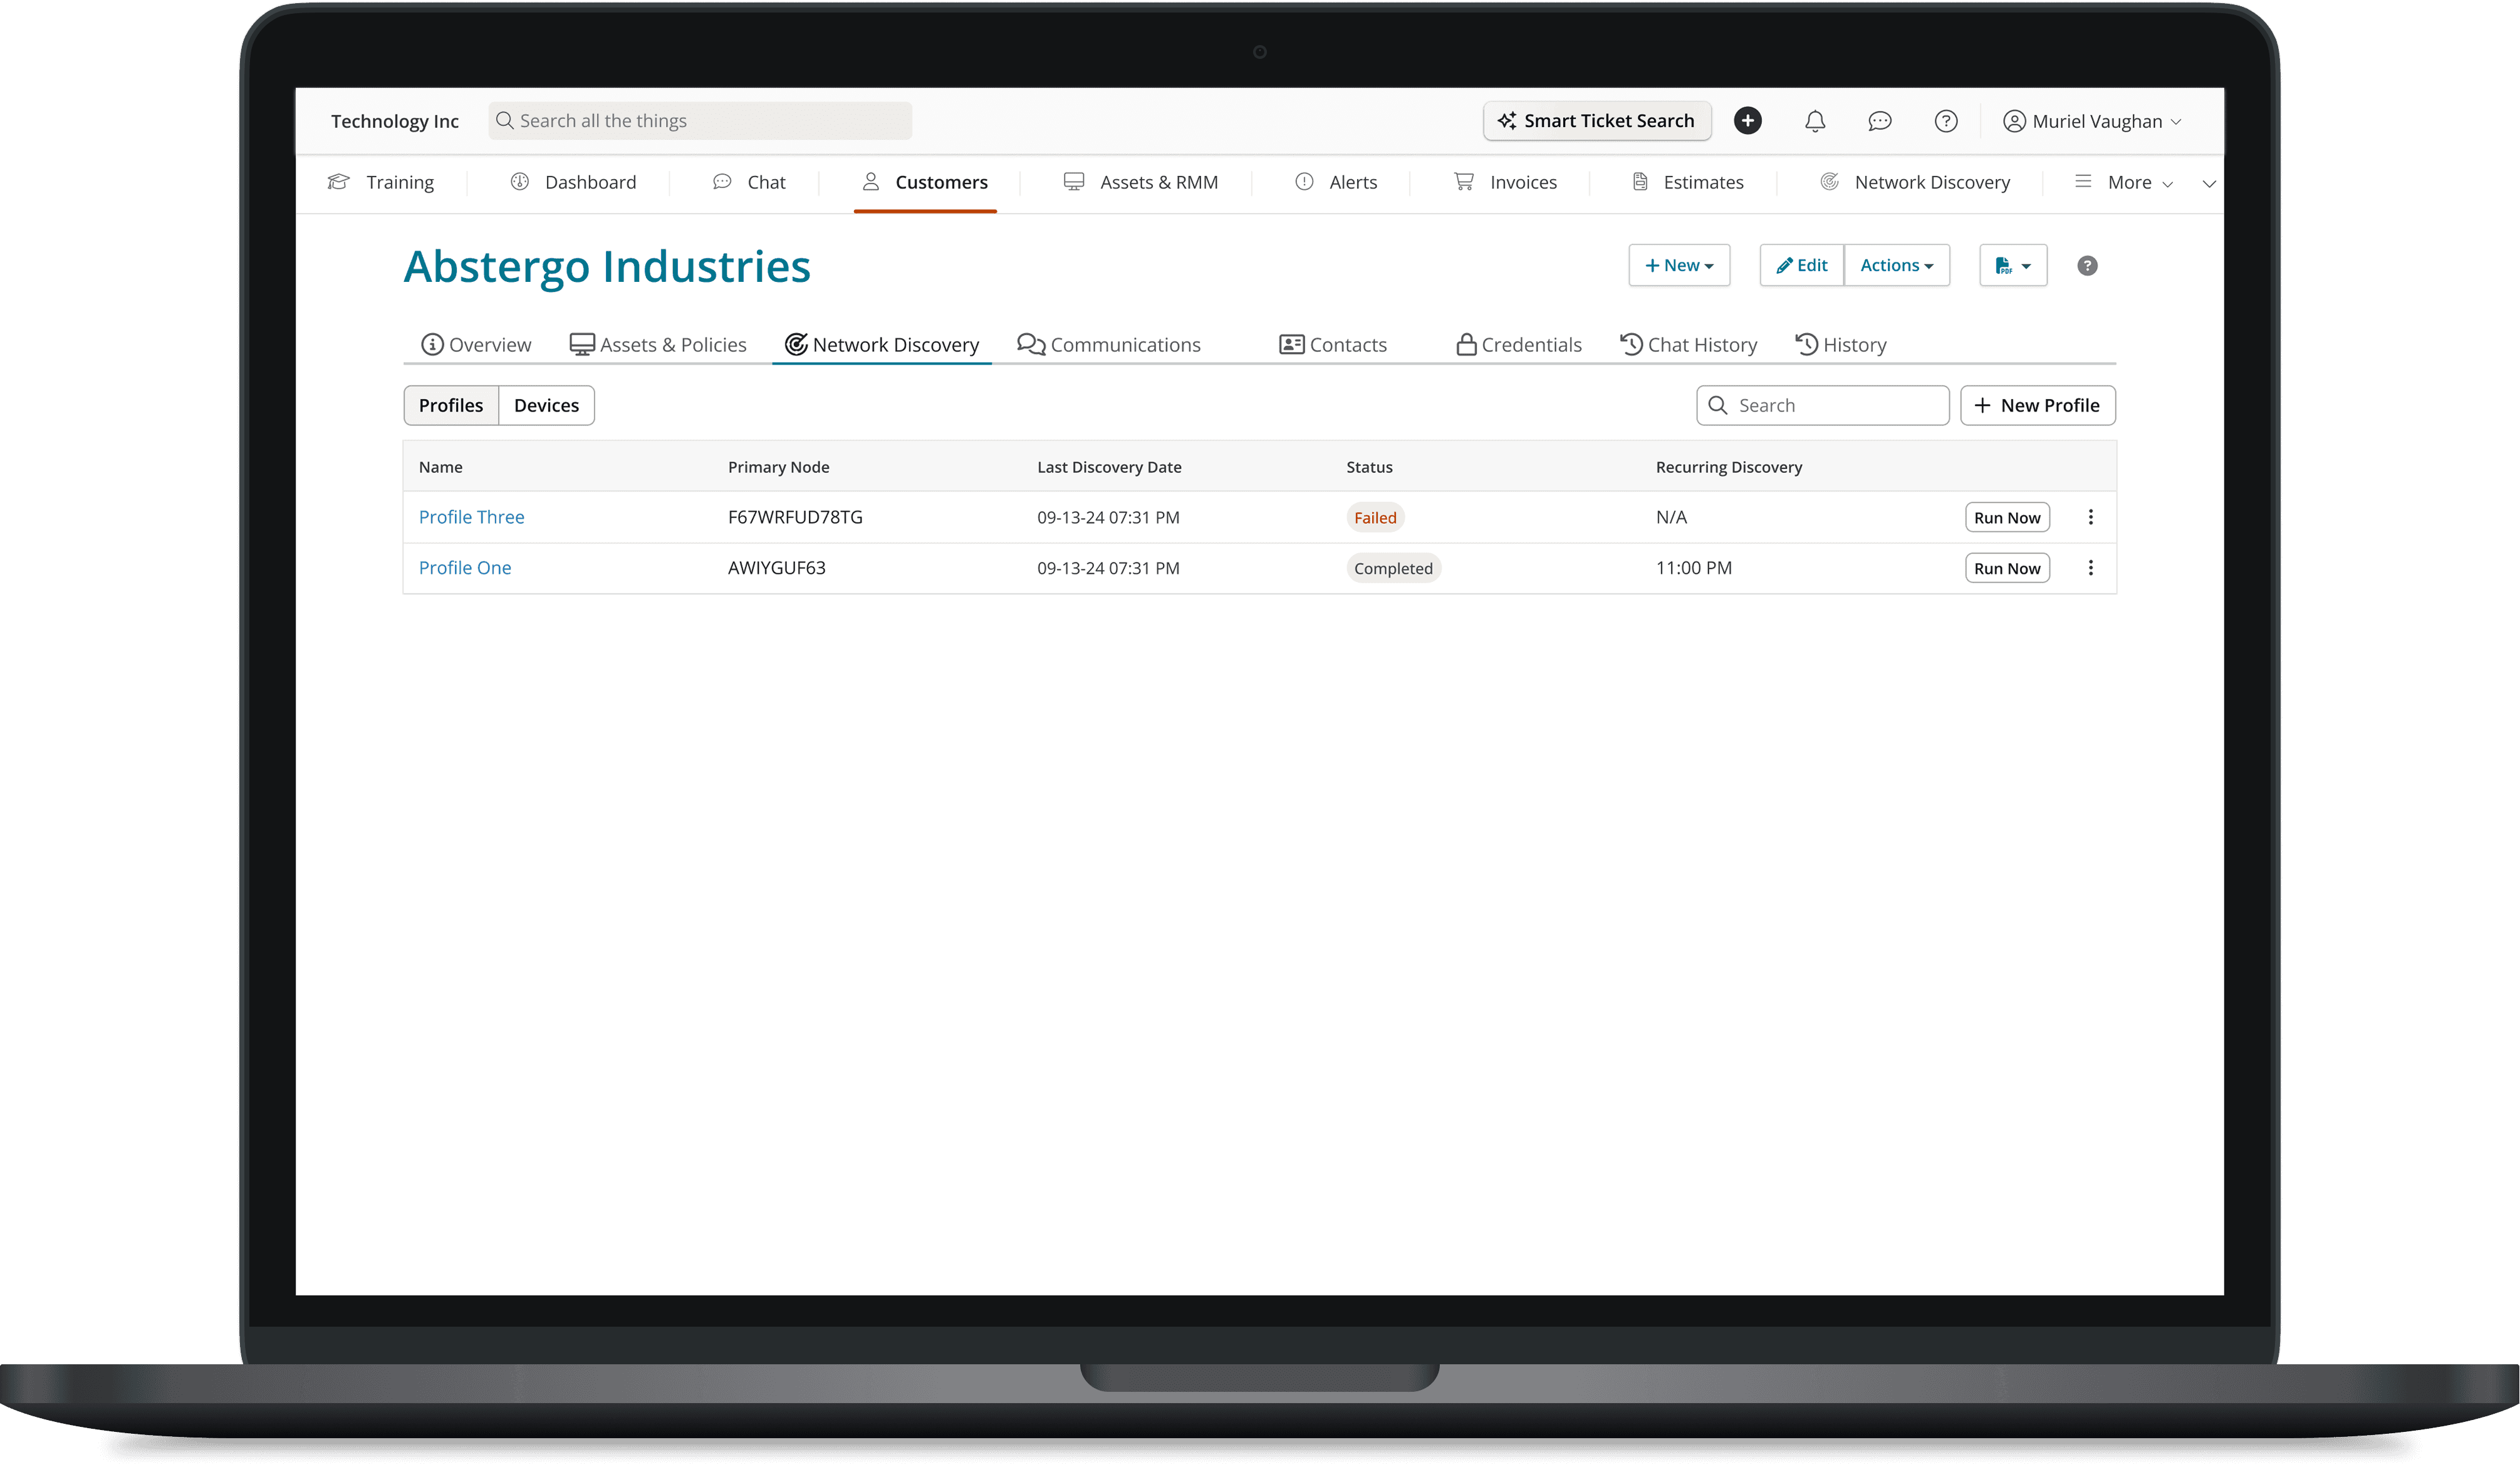Open help question mark in top bar
The width and height of the screenshot is (2520, 1467).
click(x=1945, y=121)
